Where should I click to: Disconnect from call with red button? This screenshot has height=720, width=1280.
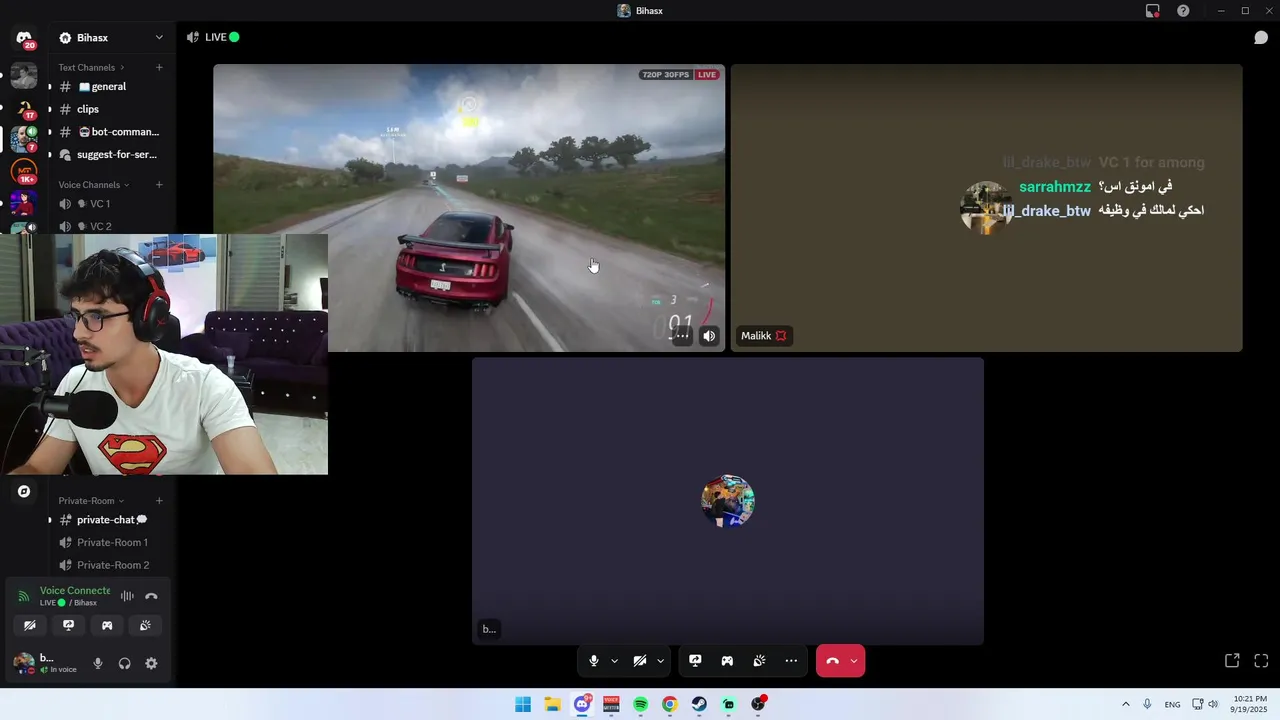pos(832,661)
